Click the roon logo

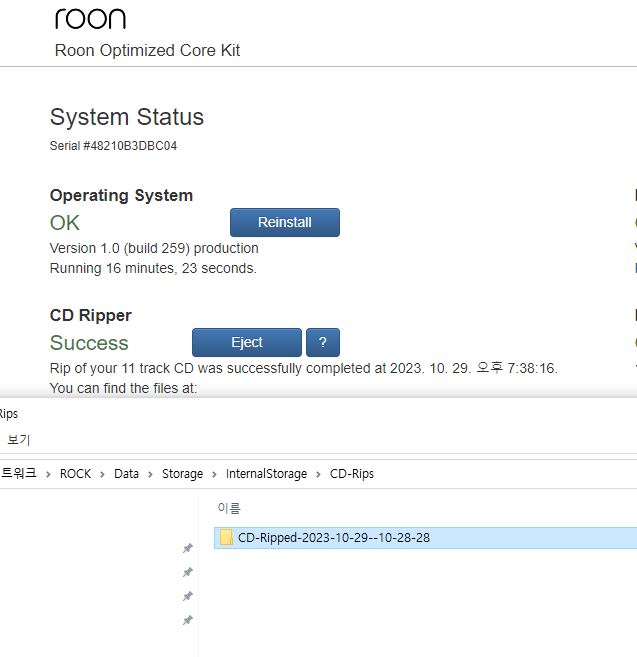tap(90, 19)
